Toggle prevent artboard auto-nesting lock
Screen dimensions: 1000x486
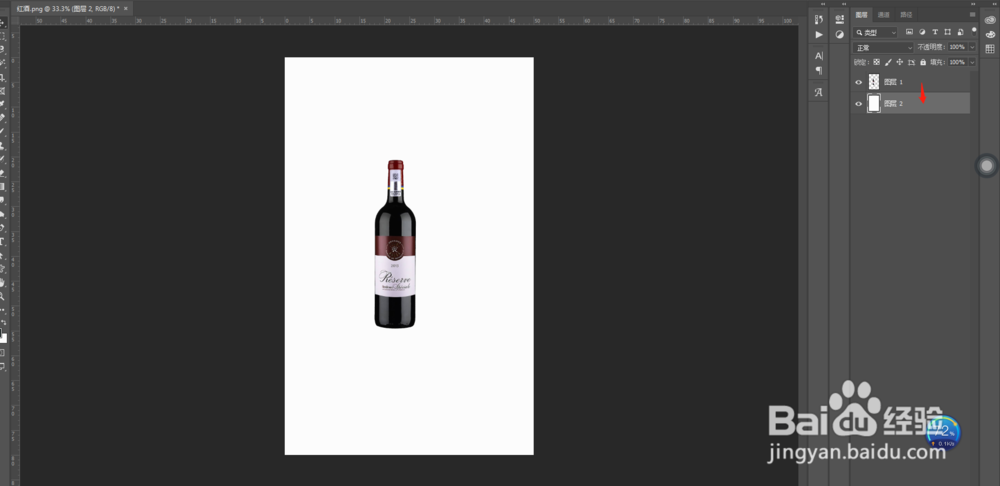tap(911, 62)
